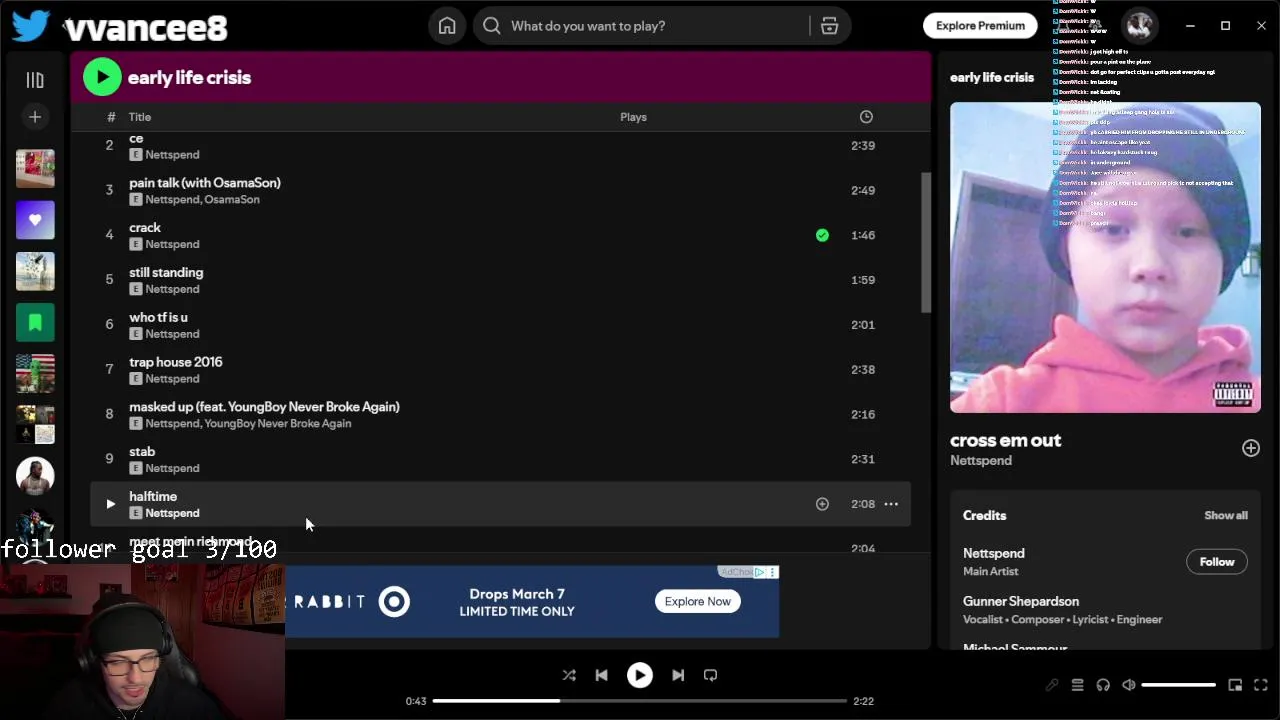
Task: Open the early life crisis panel title
Action: [x=991, y=77]
